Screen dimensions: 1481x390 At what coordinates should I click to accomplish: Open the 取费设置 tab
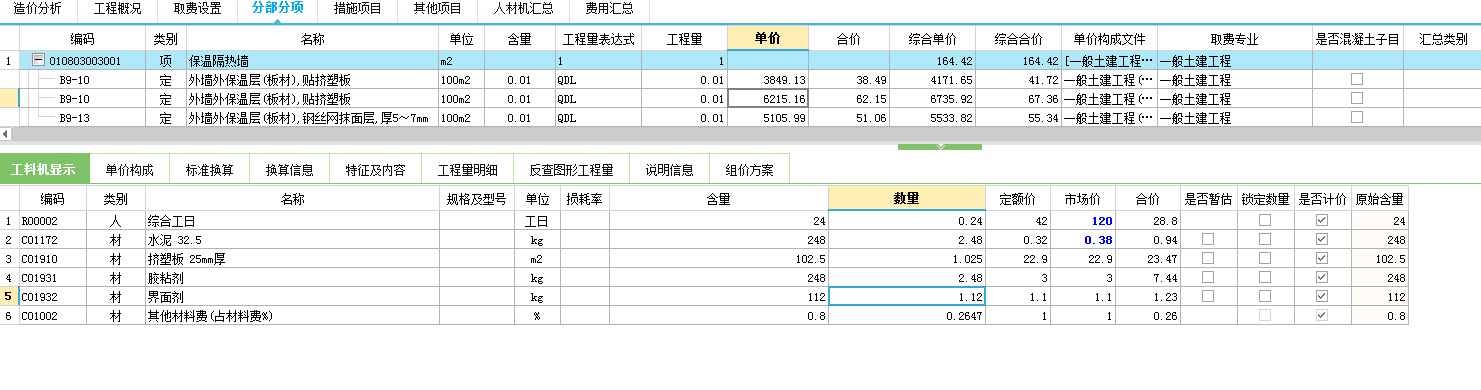pyautogui.click(x=197, y=8)
